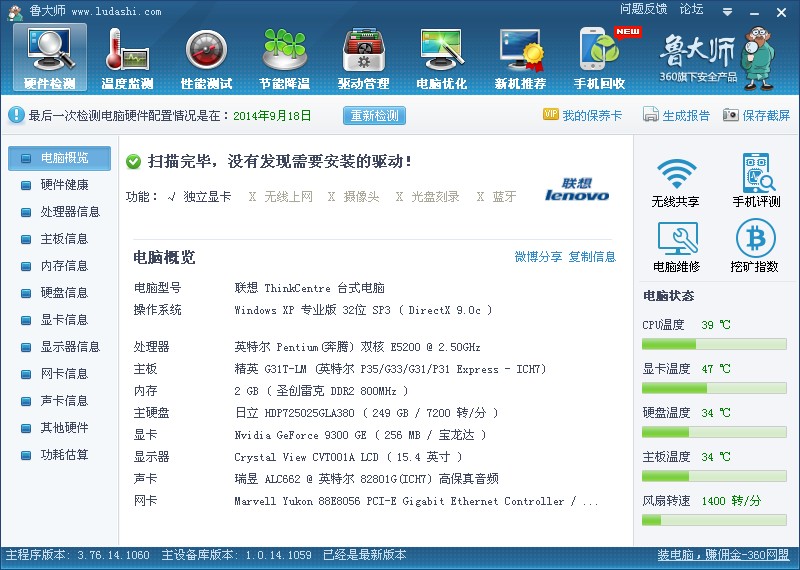Click 已经是最新版本 in status bar

coord(365,555)
